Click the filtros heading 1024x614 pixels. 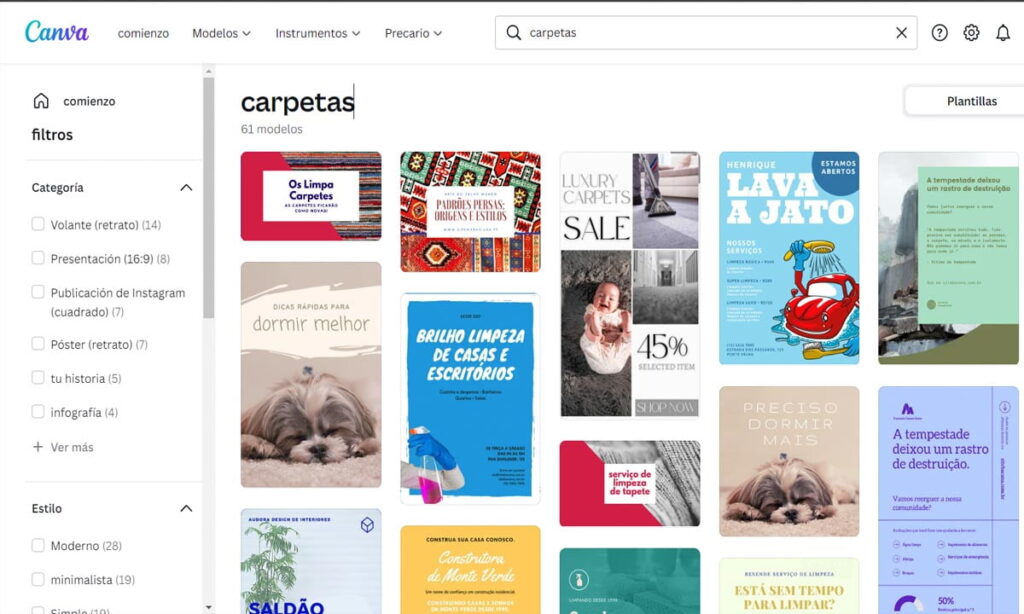(x=52, y=135)
